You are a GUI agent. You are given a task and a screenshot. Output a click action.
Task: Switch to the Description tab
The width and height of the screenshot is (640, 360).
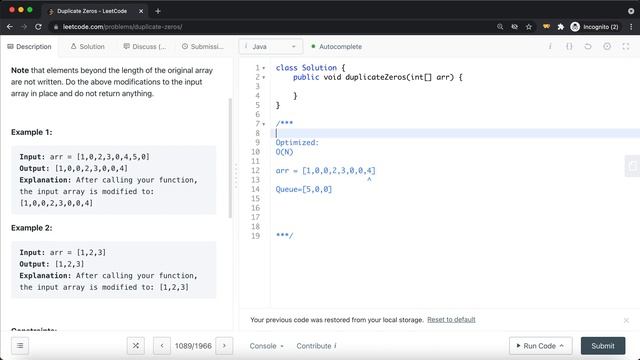pyautogui.click(x=29, y=47)
